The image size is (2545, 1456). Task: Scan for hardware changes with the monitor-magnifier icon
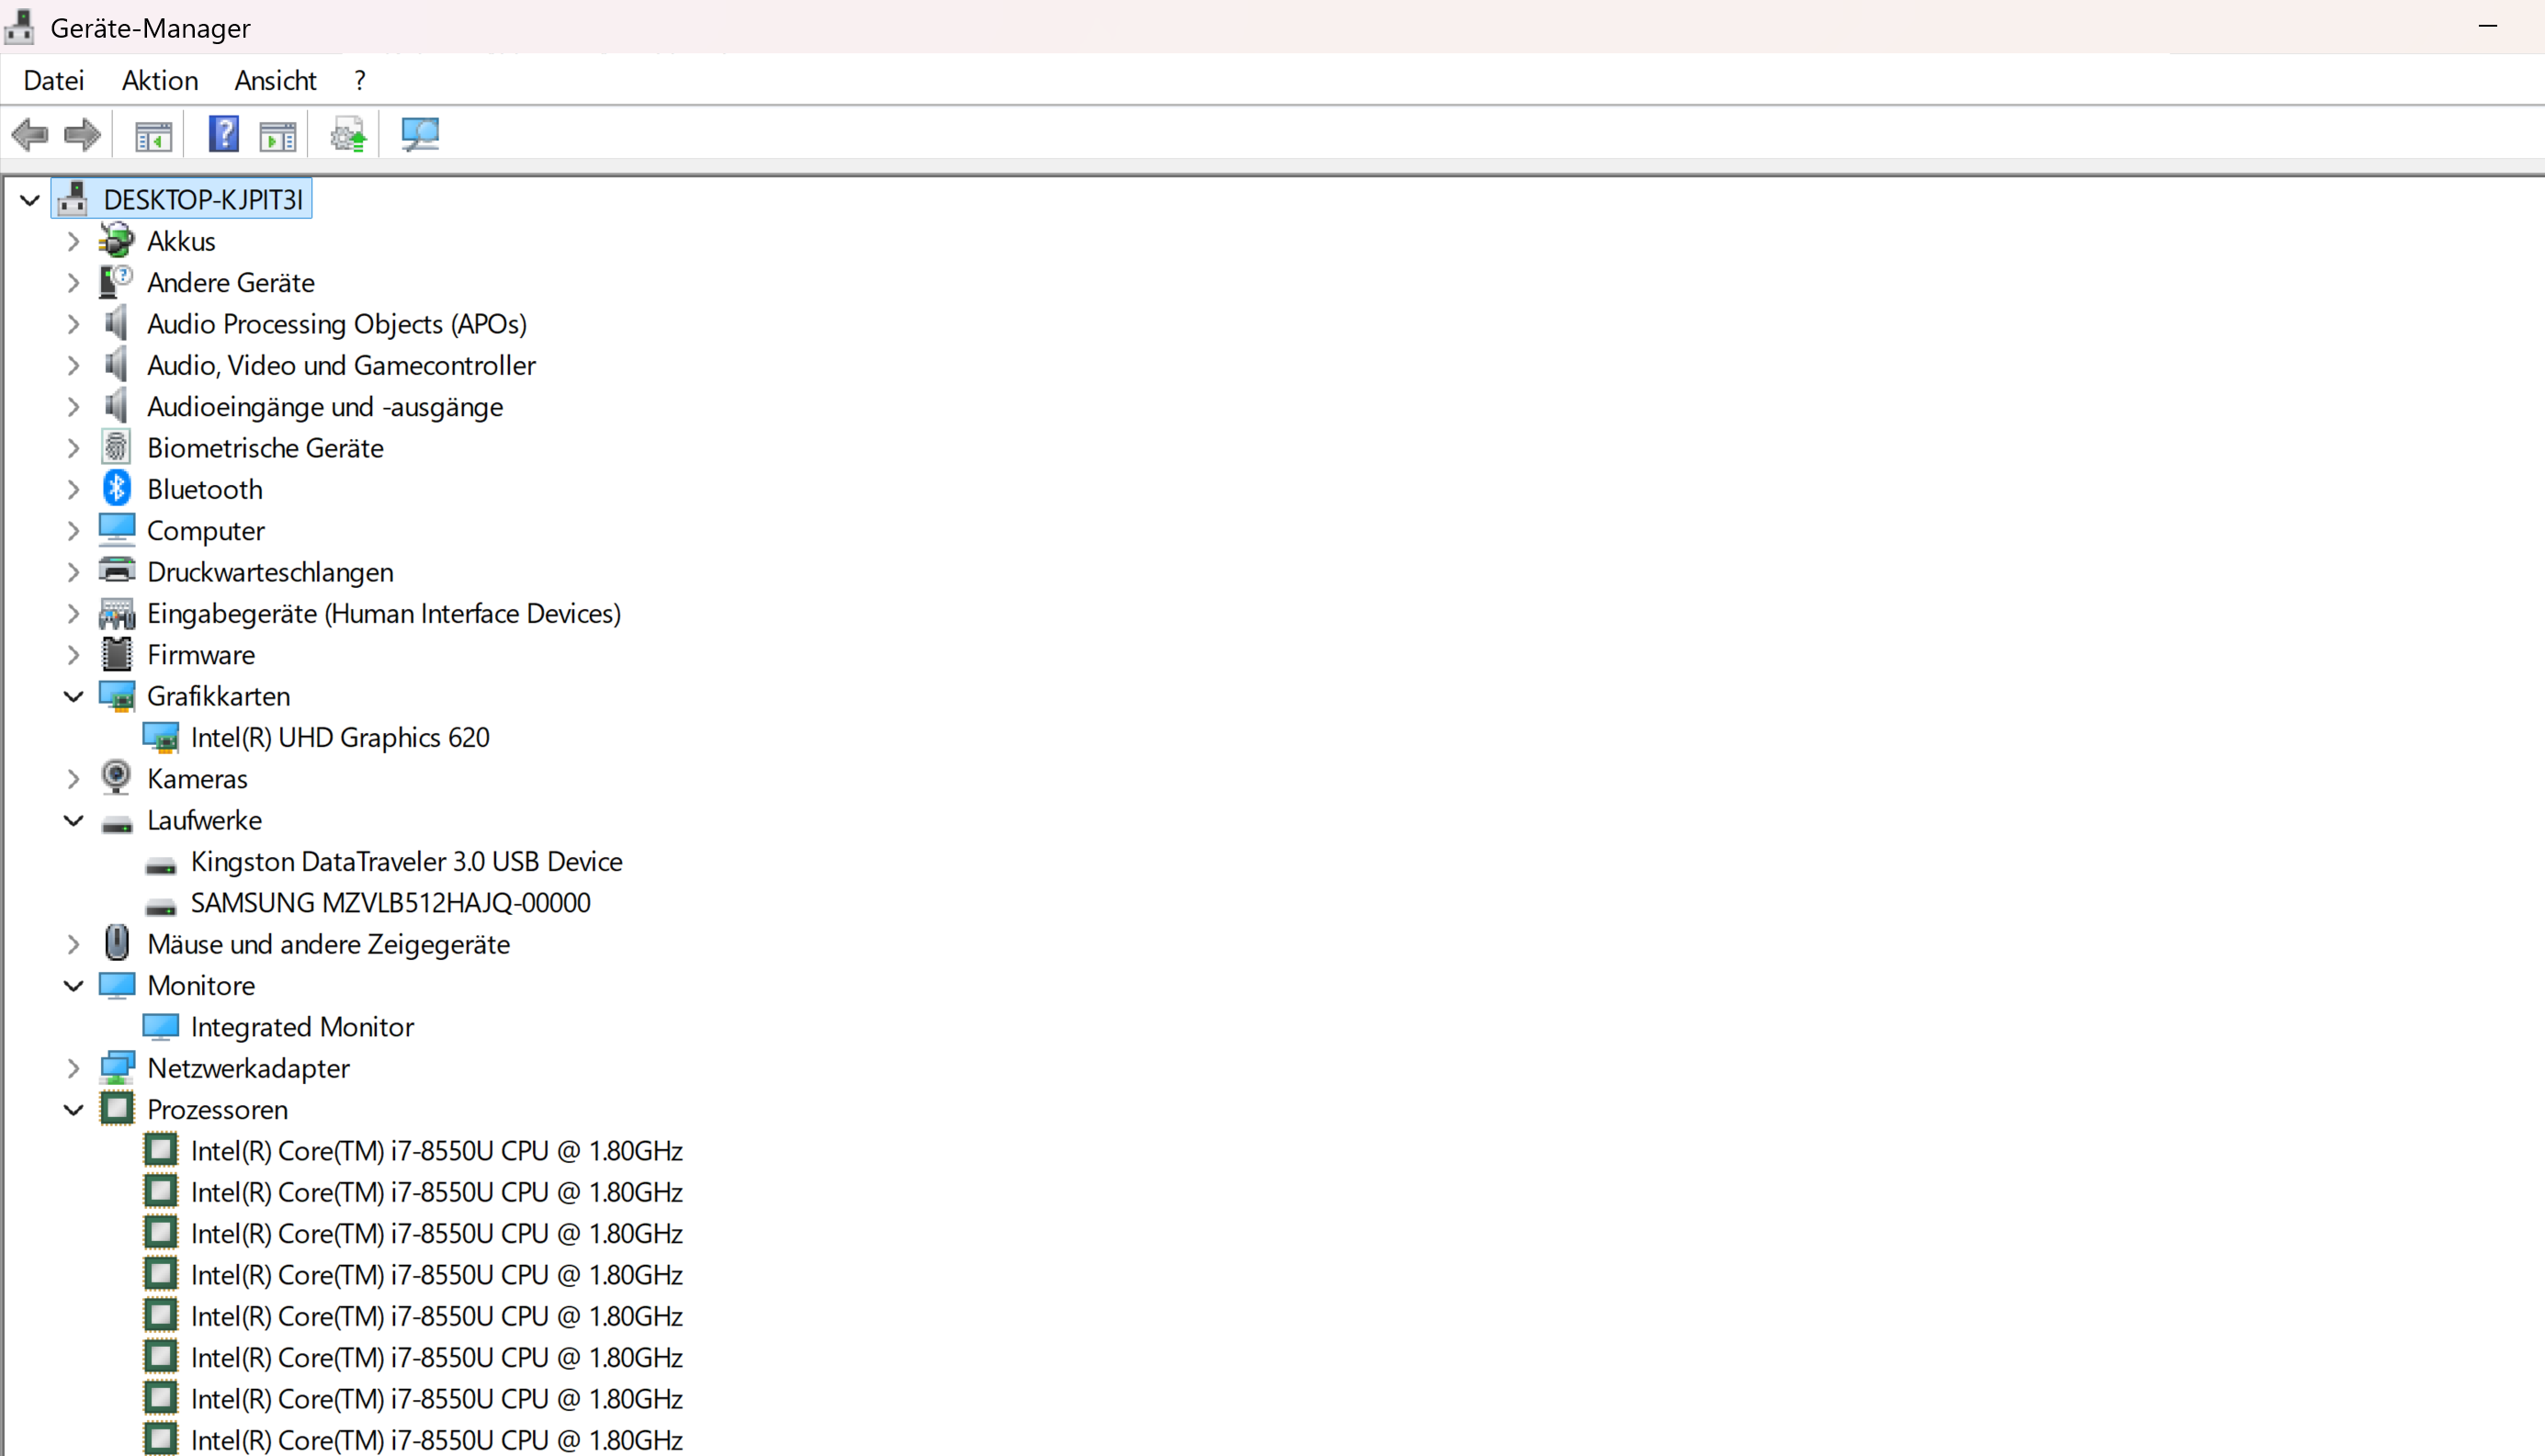[x=420, y=134]
